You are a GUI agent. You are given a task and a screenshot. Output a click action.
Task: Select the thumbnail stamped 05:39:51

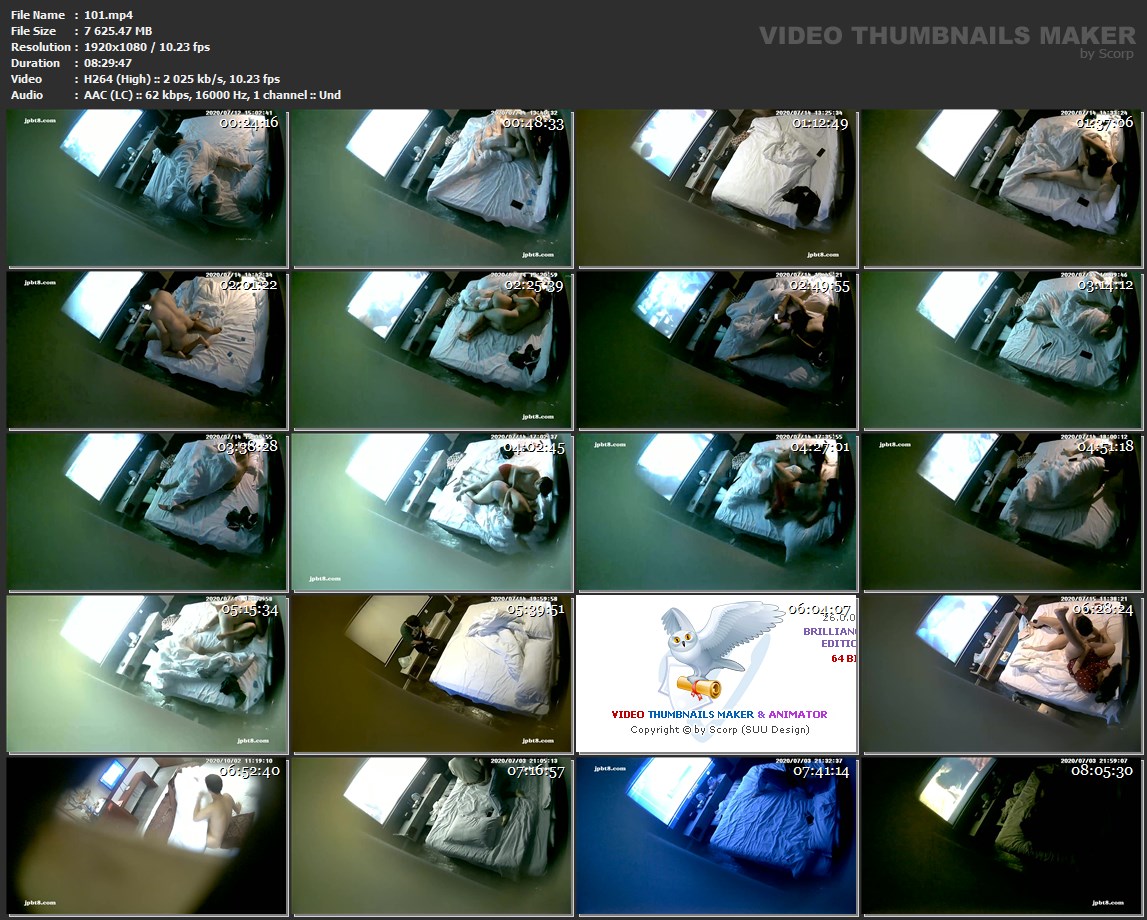[432, 674]
